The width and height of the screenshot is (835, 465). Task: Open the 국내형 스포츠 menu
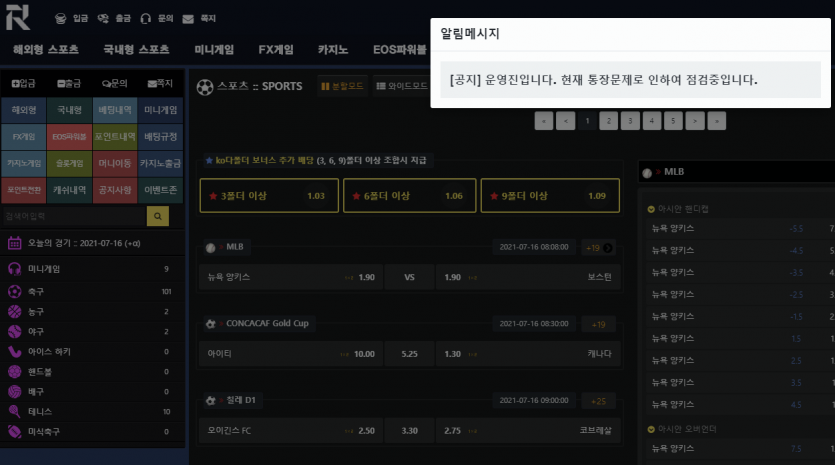(136, 50)
